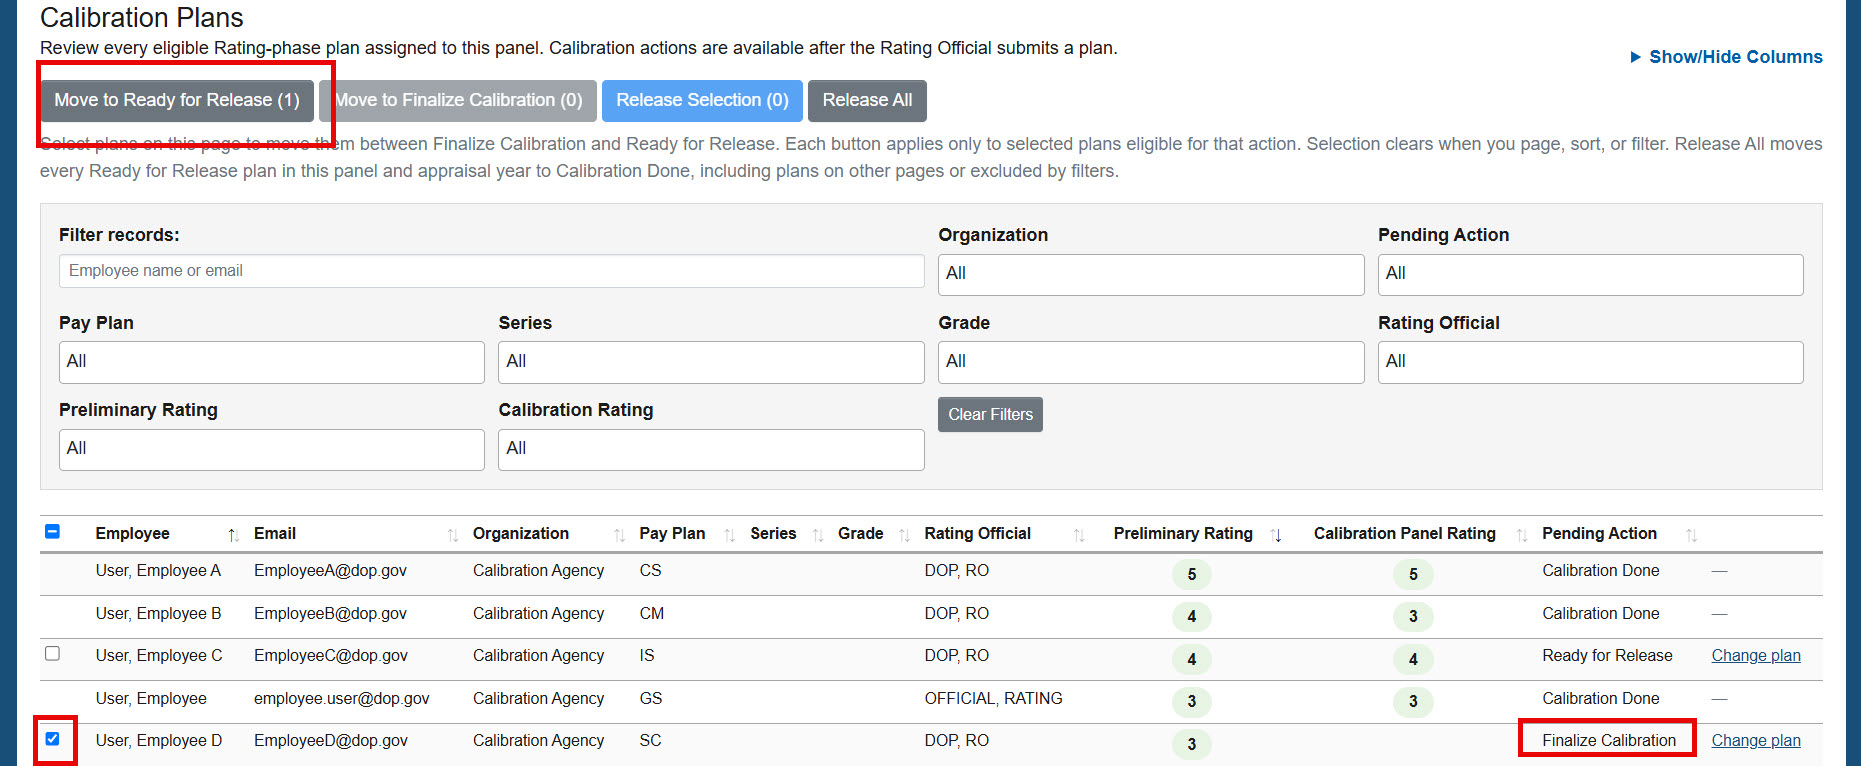Open the Rating Official filter dropdown
Viewport: 1861px width, 766px height.
pyautogui.click(x=1590, y=362)
